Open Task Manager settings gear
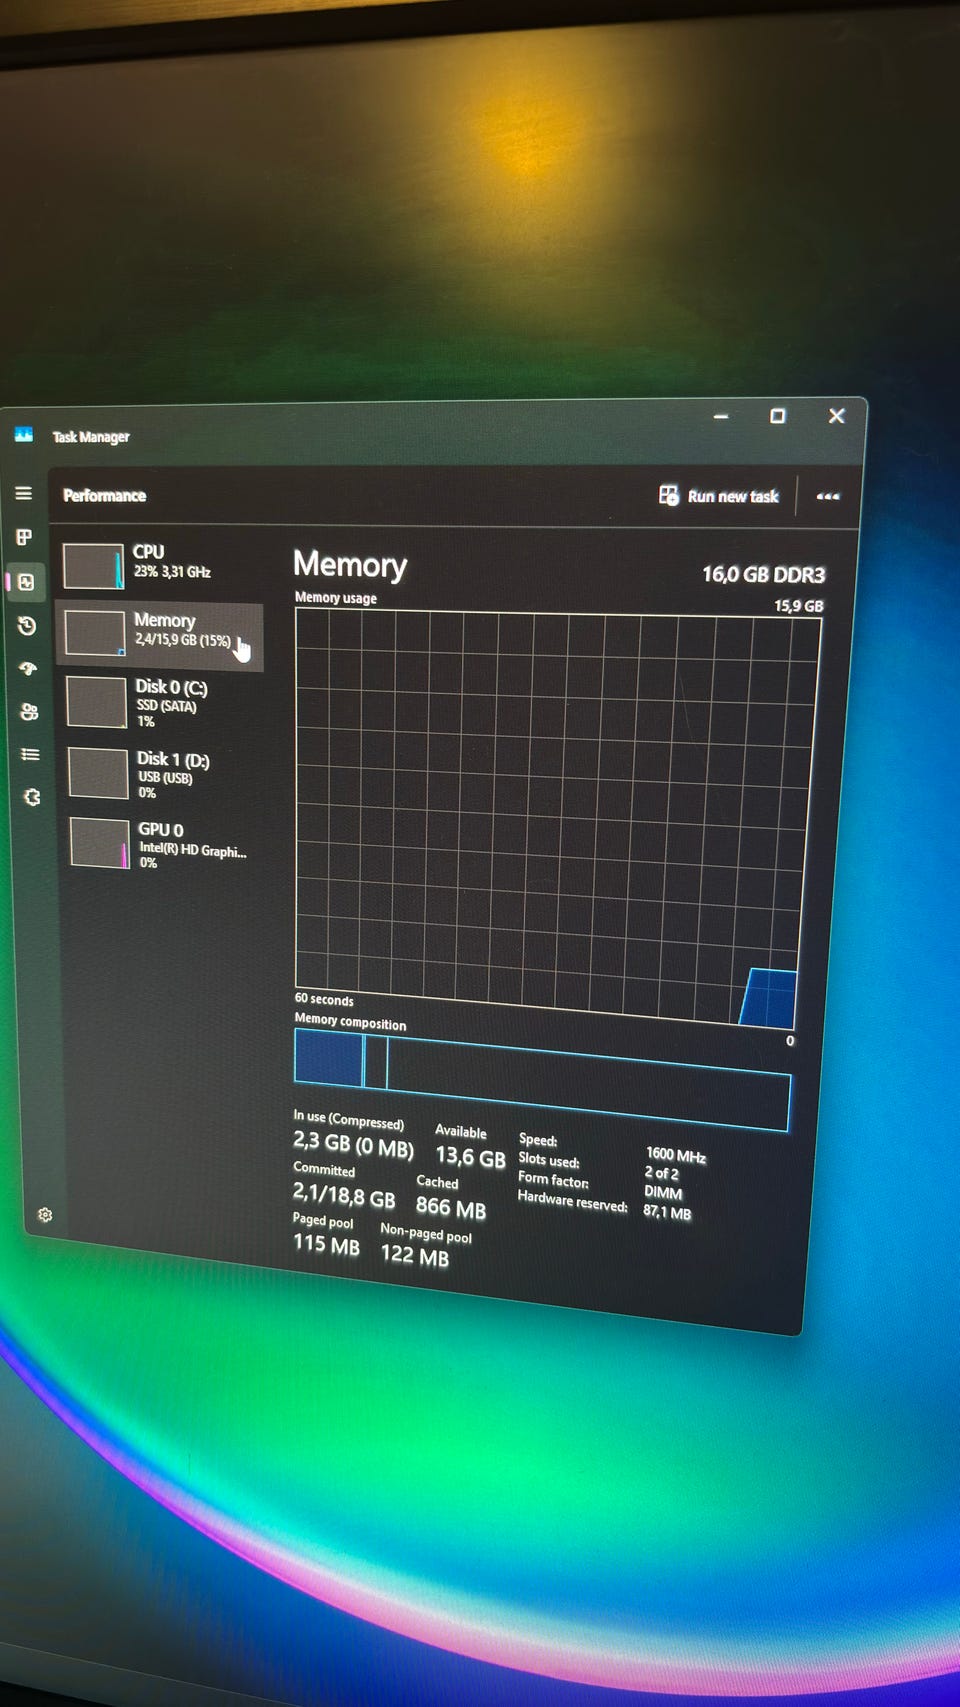960x1707 pixels. pyautogui.click(x=45, y=1214)
